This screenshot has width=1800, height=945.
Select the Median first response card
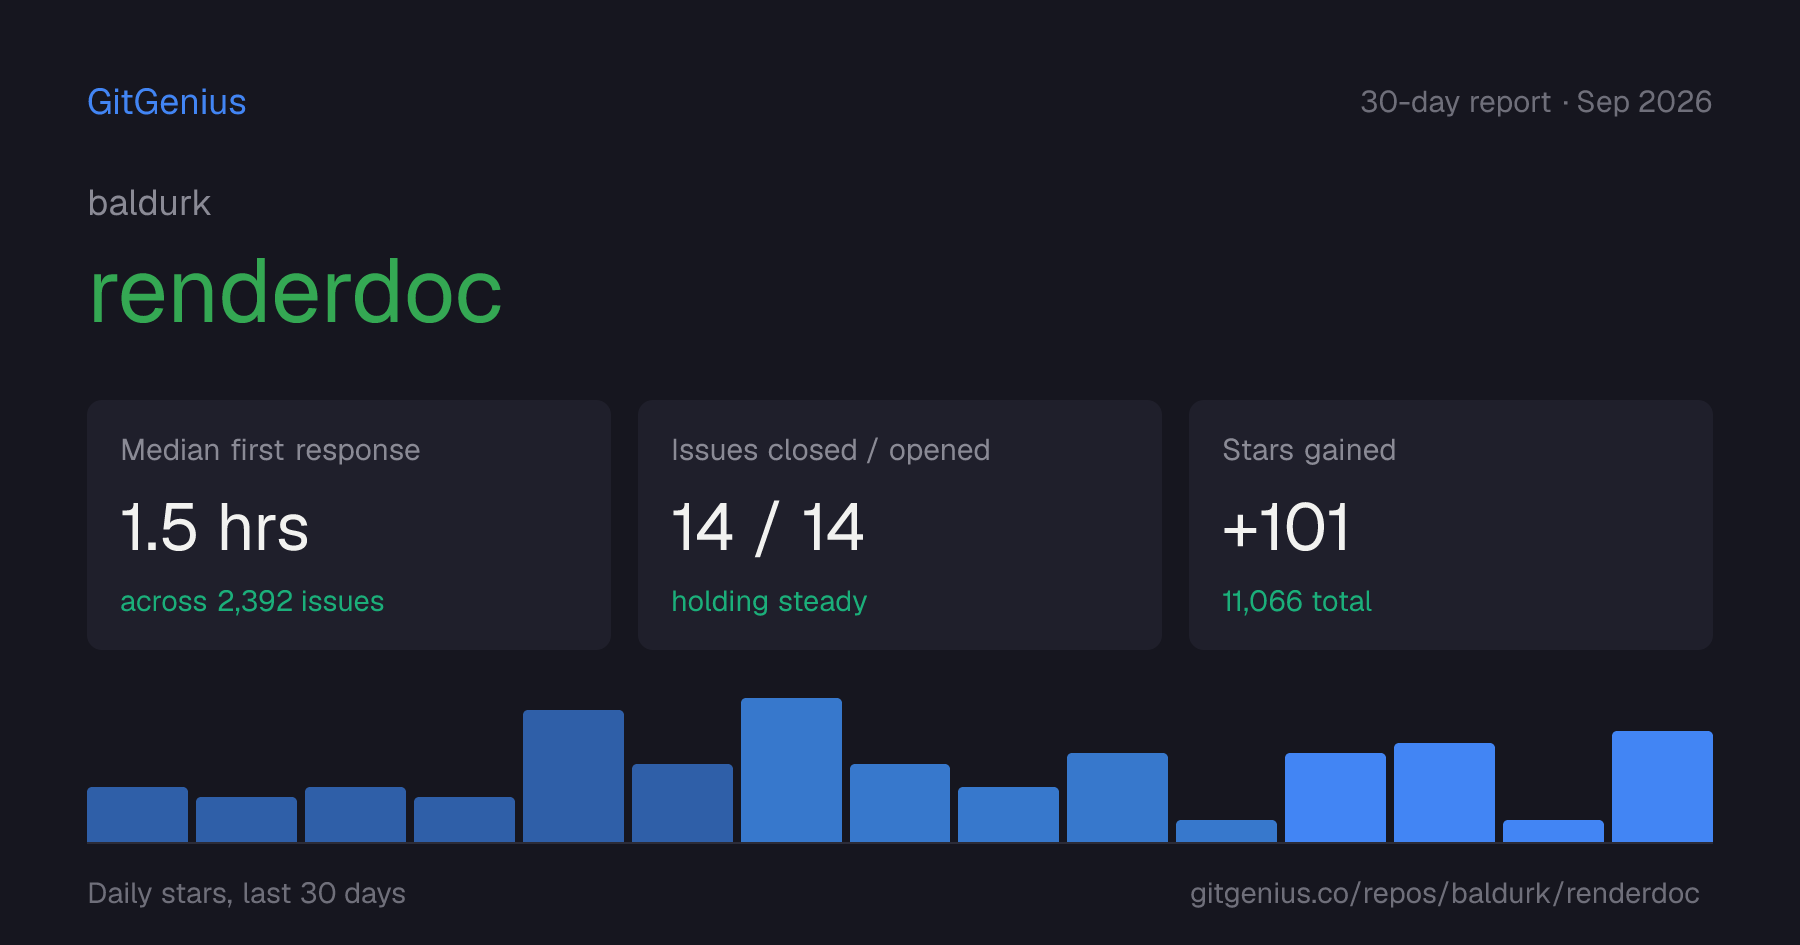(x=349, y=525)
